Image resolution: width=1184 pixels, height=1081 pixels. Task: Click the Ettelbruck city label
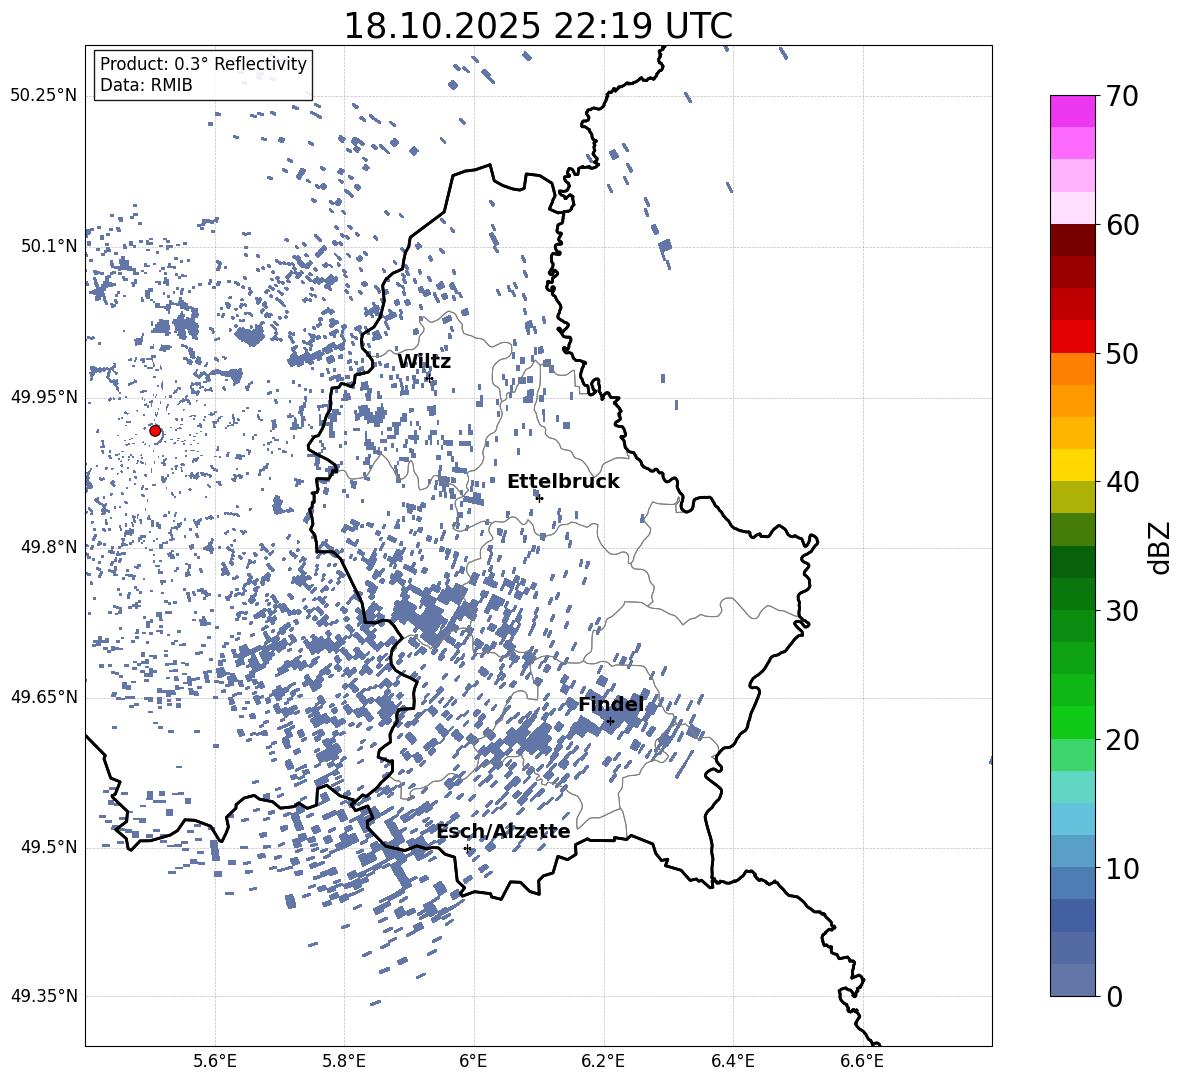click(x=563, y=482)
